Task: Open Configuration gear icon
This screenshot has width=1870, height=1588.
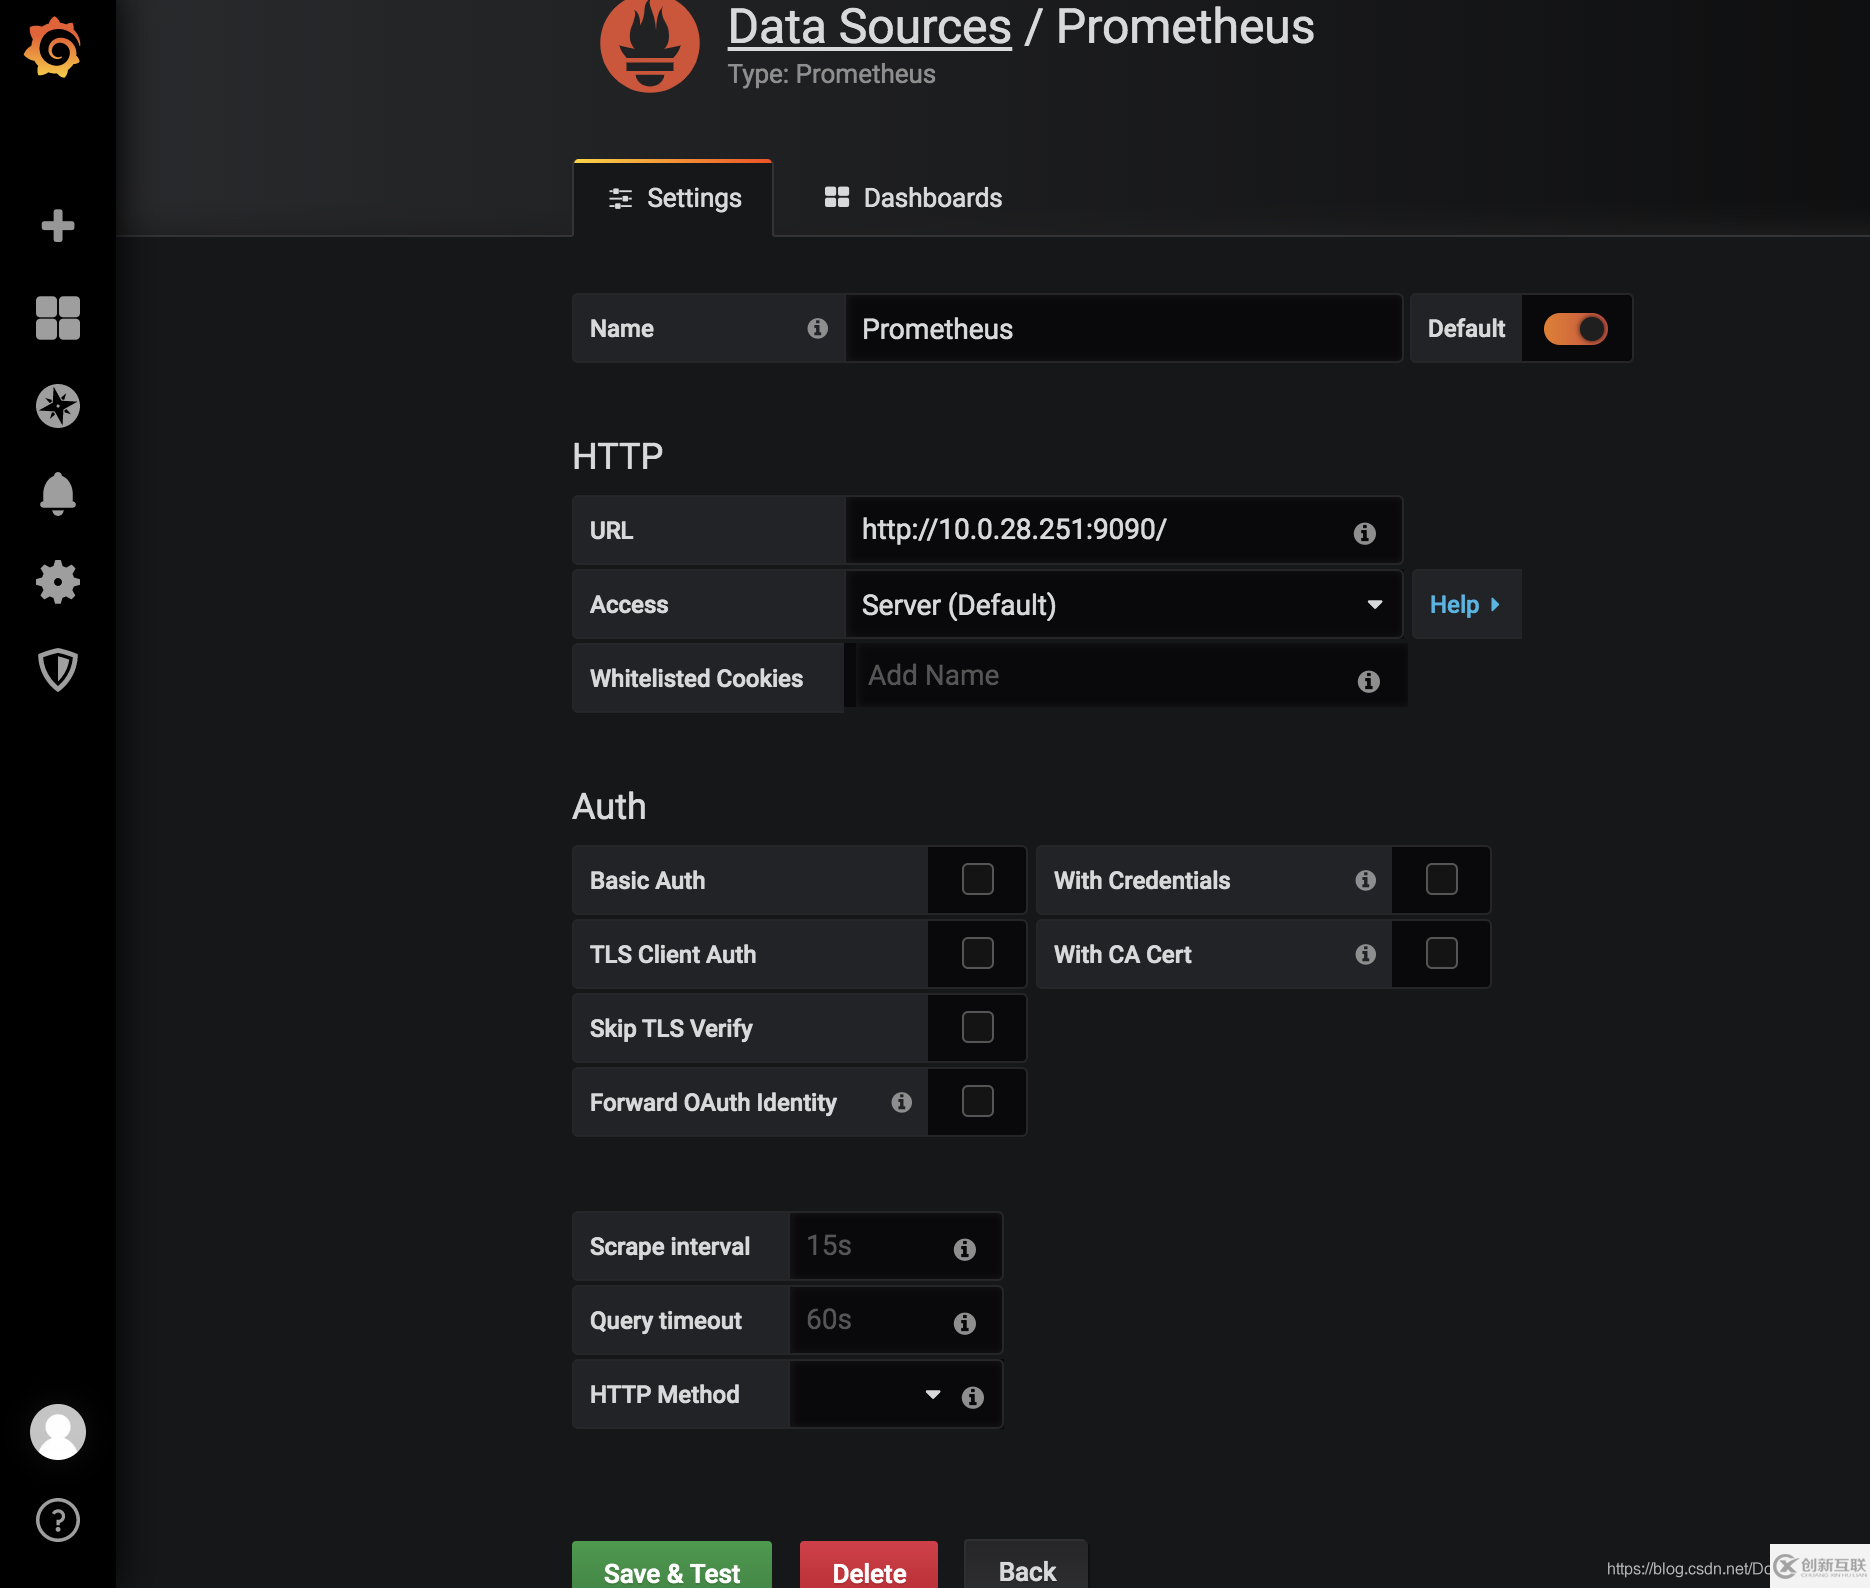Action: [x=58, y=582]
